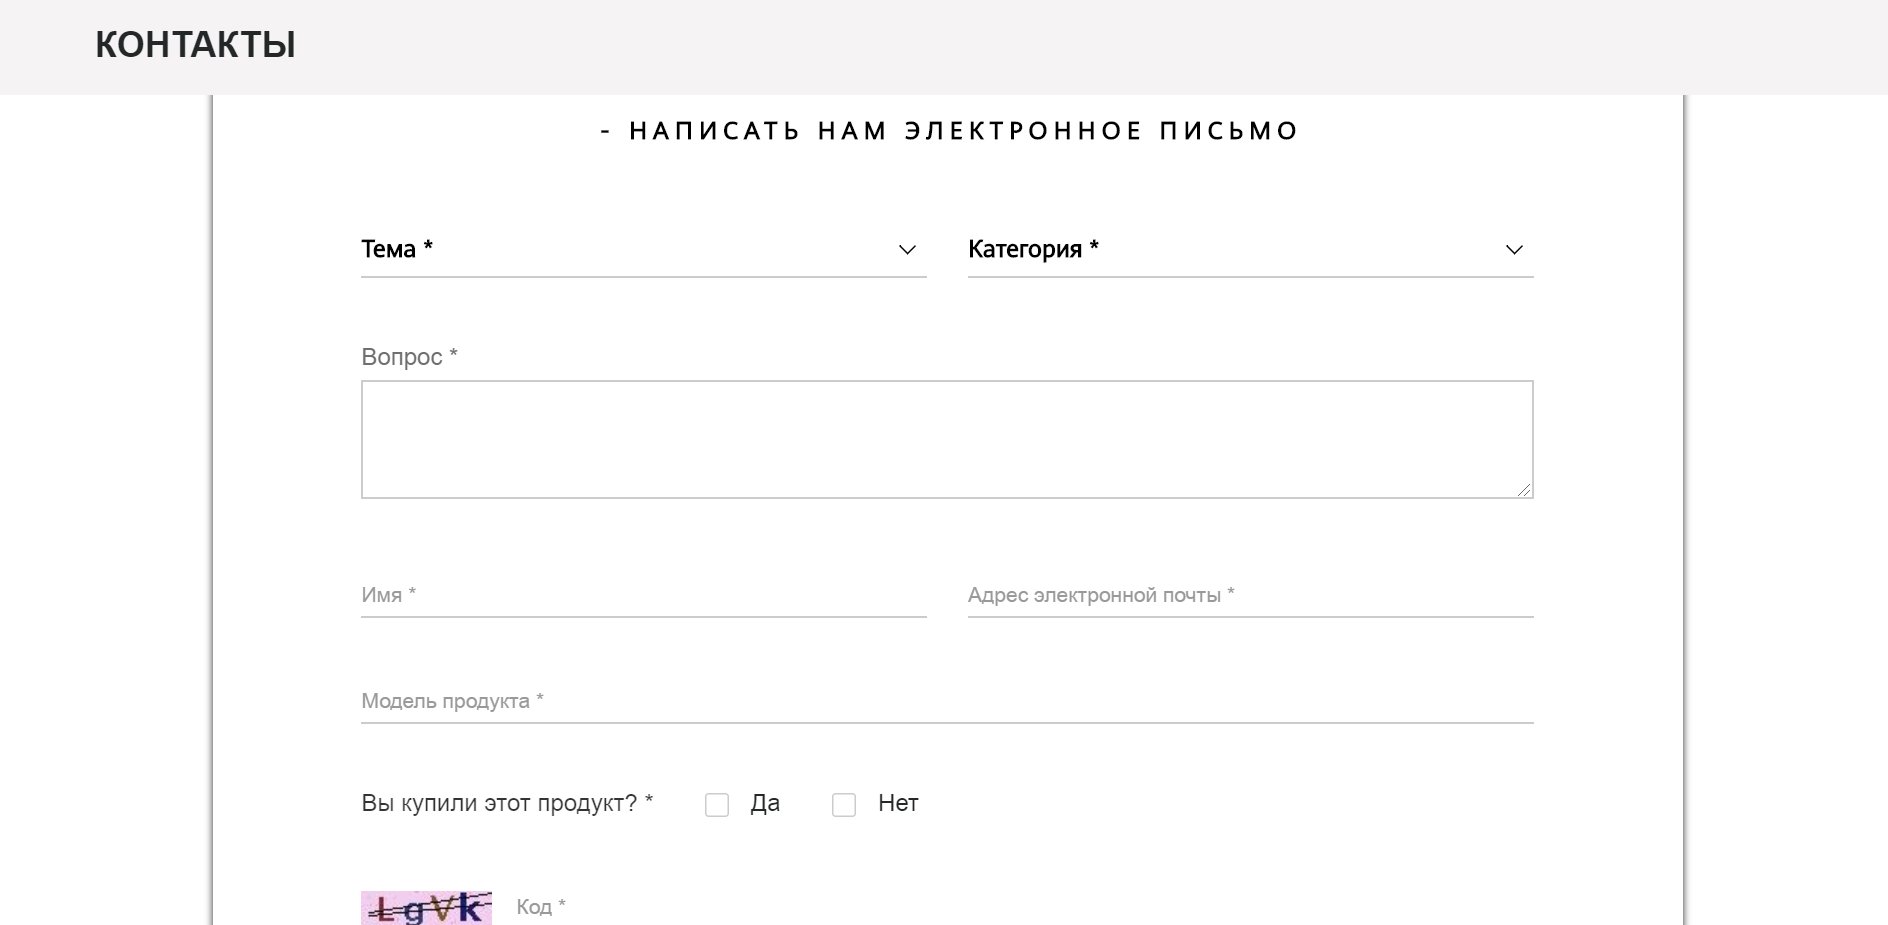Click the chevron arrow in the Категория field
This screenshot has height=925, width=1888.
[1514, 249]
